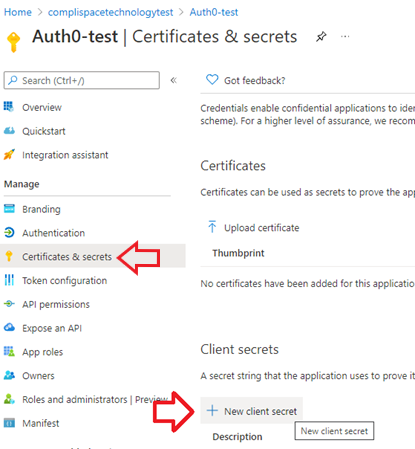Click the Manifest icon
This screenshot has width=415, height=449.
(9, 423)
